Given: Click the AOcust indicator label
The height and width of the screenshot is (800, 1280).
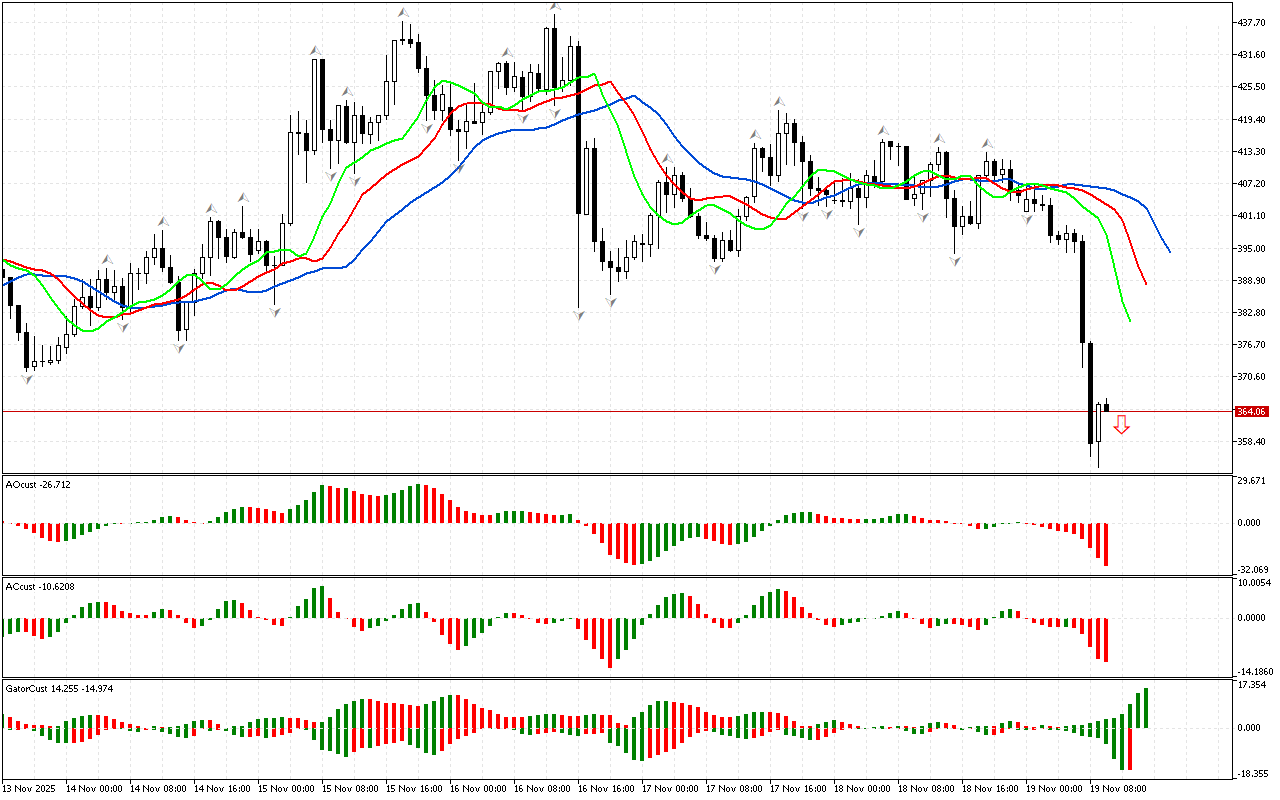Looking at the screenshot, I should [38, 484].
